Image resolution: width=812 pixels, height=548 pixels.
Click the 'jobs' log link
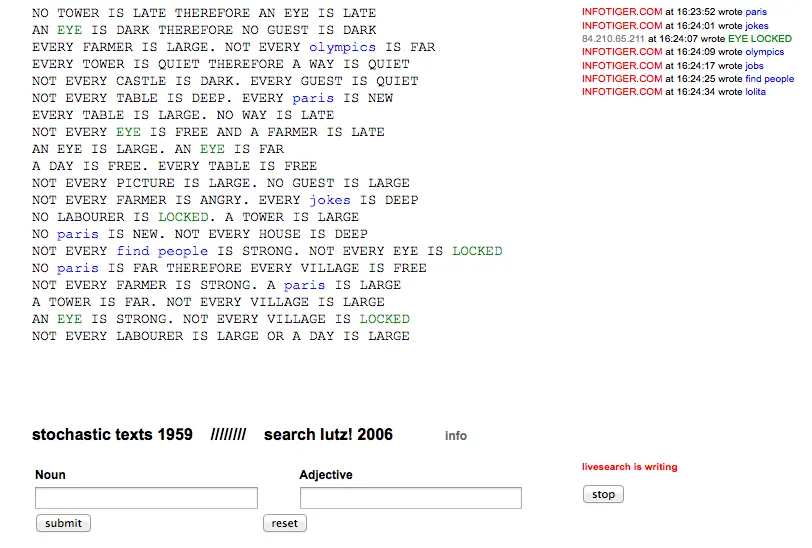click(x=754, y=65)
